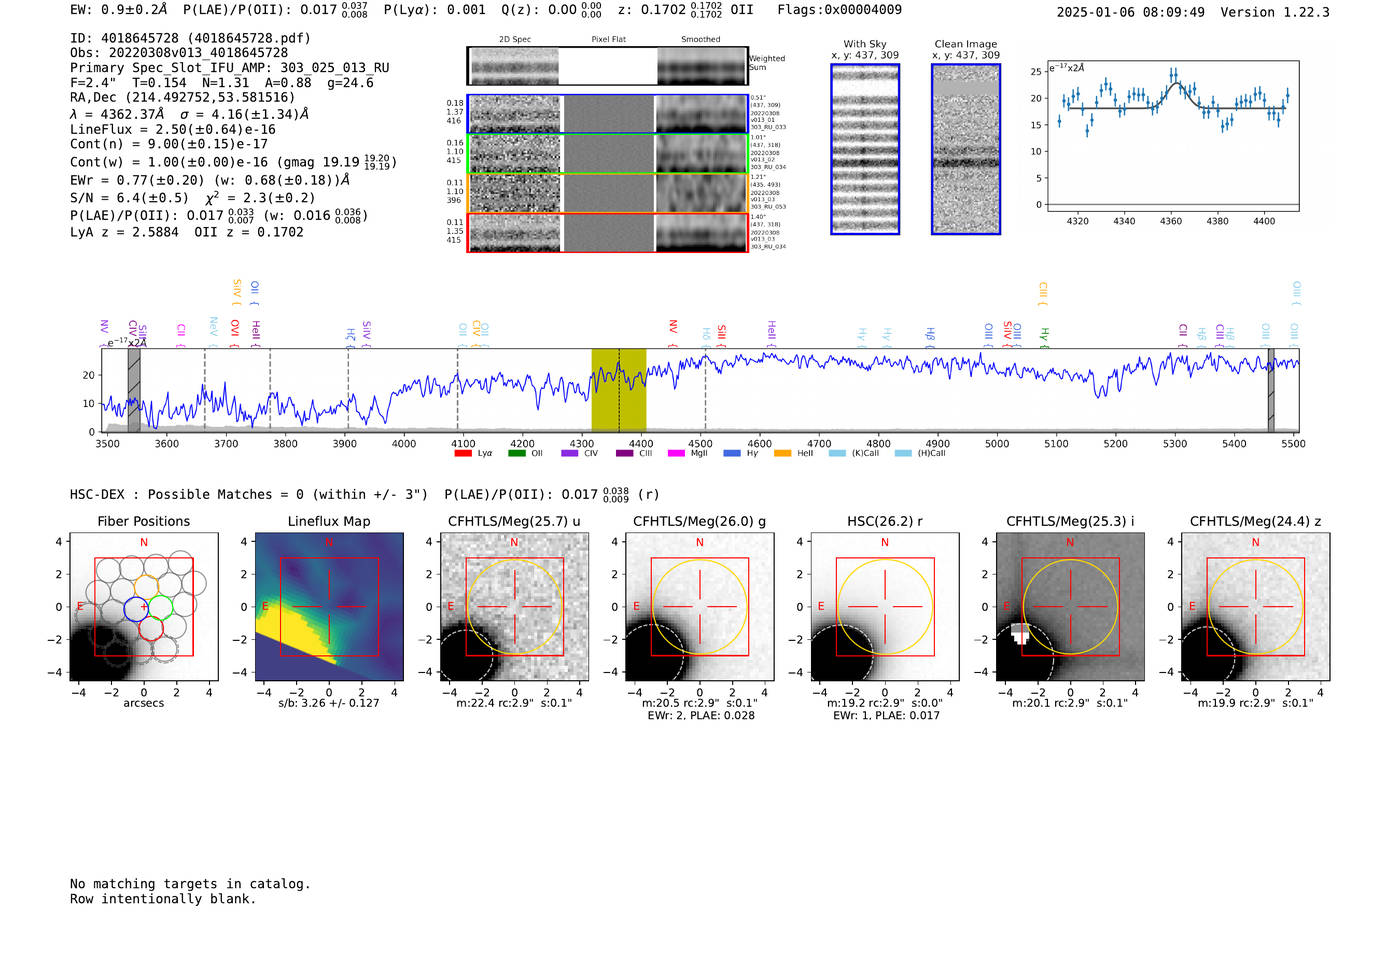Screen dimensions: 1400x953
Task: Click the green OII legend swatch
Action: (516, 454)
